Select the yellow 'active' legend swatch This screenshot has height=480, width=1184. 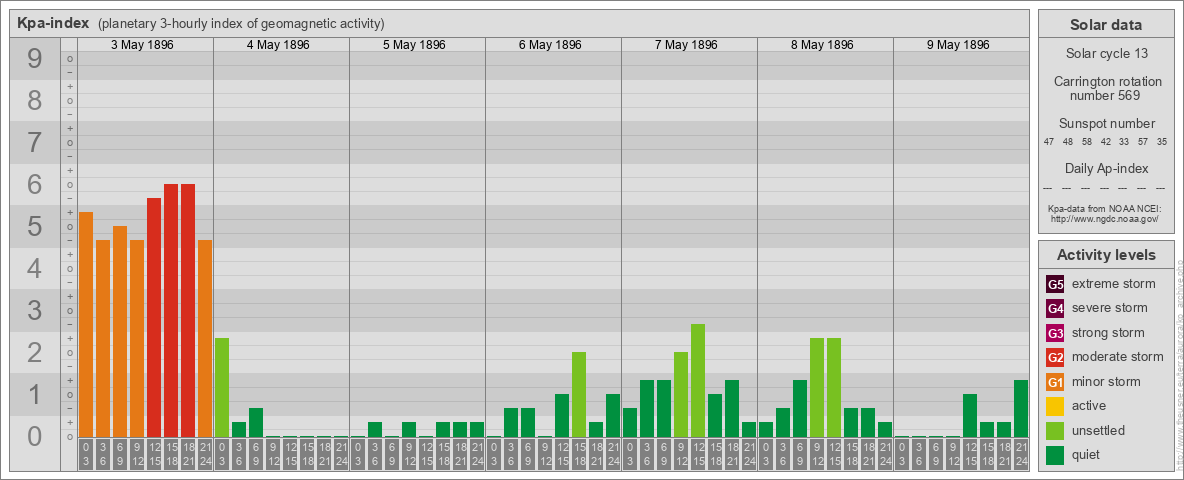tap(1055, 406)
